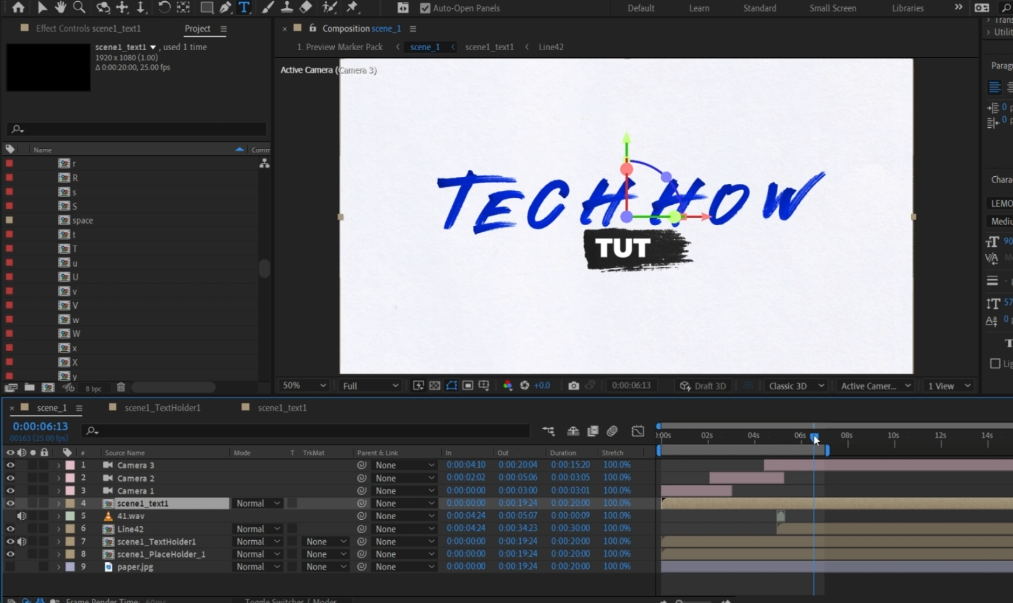The image size is (1013, 603).
Task: Hide the Camera 3 layer
Action: tap(10, 466)
